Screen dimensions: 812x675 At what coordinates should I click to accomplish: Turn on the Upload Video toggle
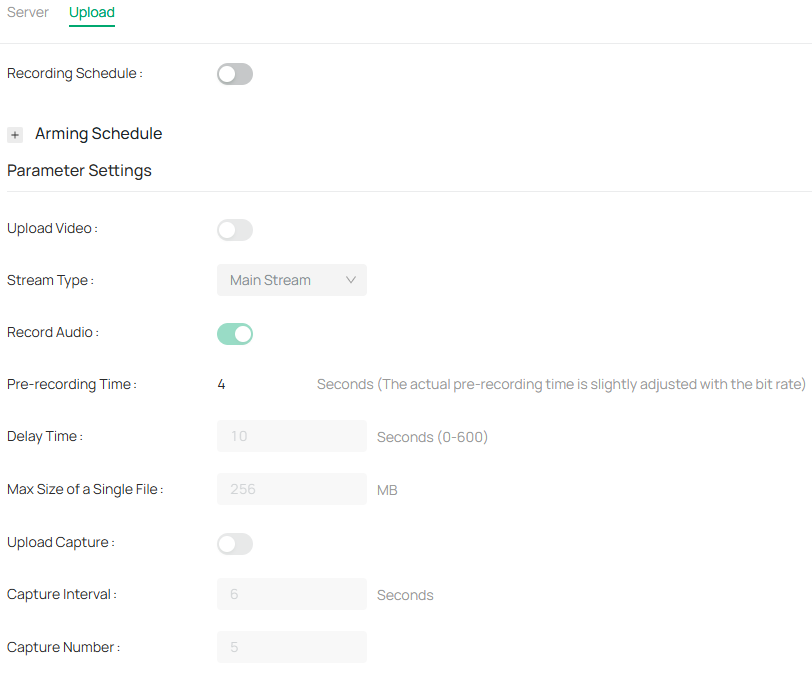pyautogui.click(x=235, y=230)
